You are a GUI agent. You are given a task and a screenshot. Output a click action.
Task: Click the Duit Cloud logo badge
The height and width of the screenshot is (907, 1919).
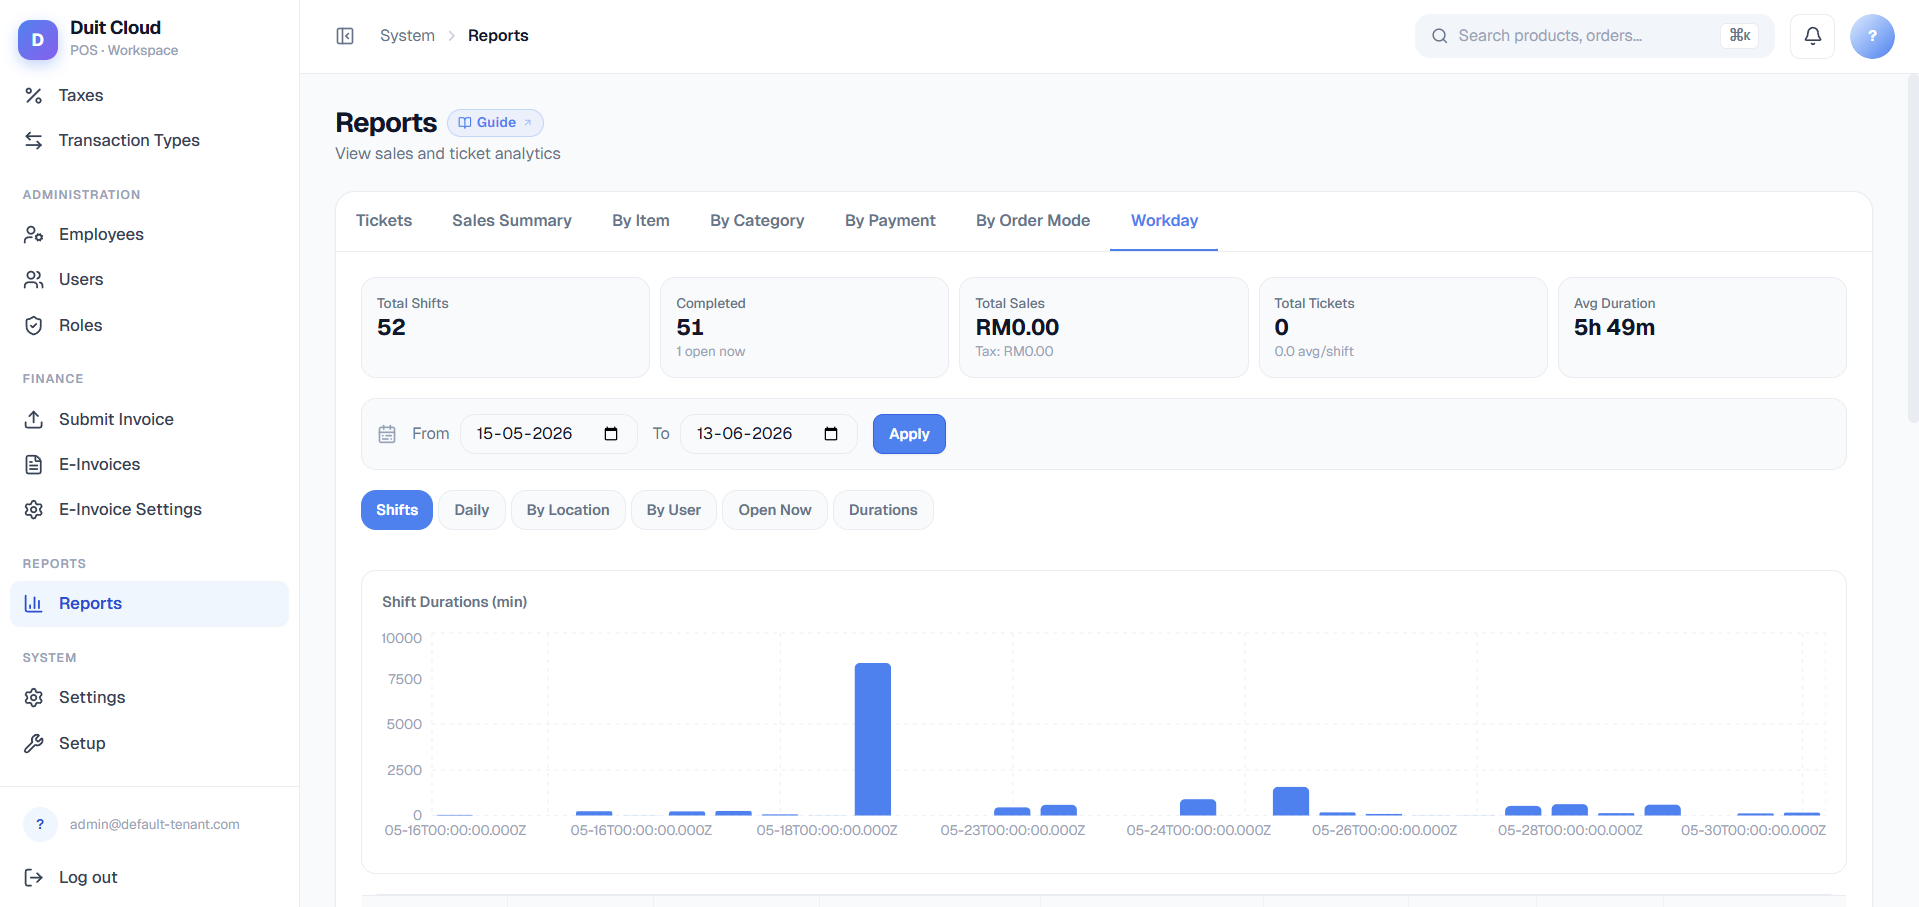[x=38, y=39]
